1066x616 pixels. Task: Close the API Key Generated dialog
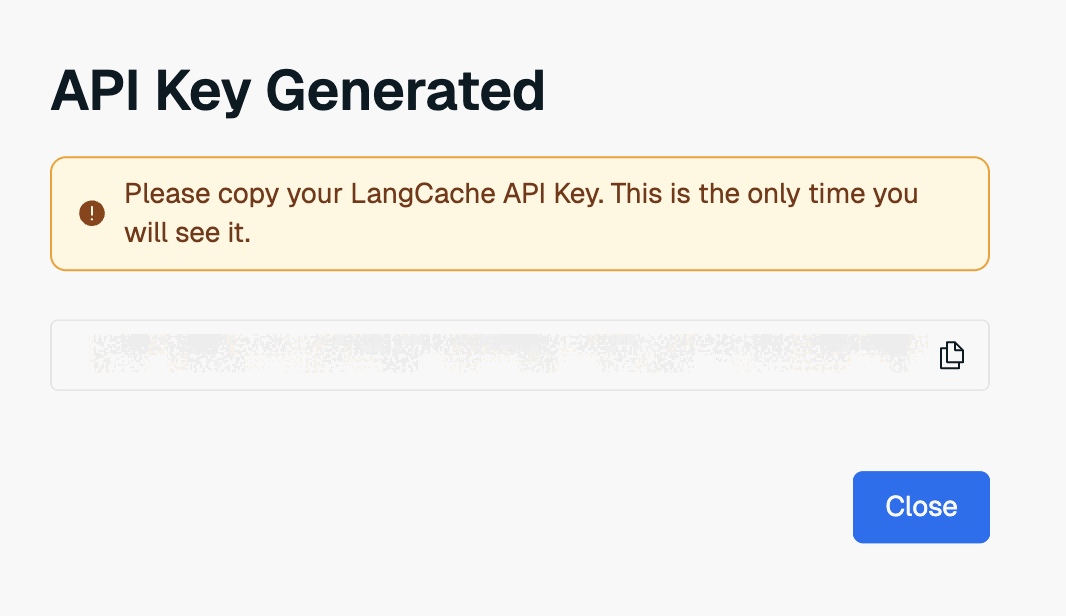(920, 507)
